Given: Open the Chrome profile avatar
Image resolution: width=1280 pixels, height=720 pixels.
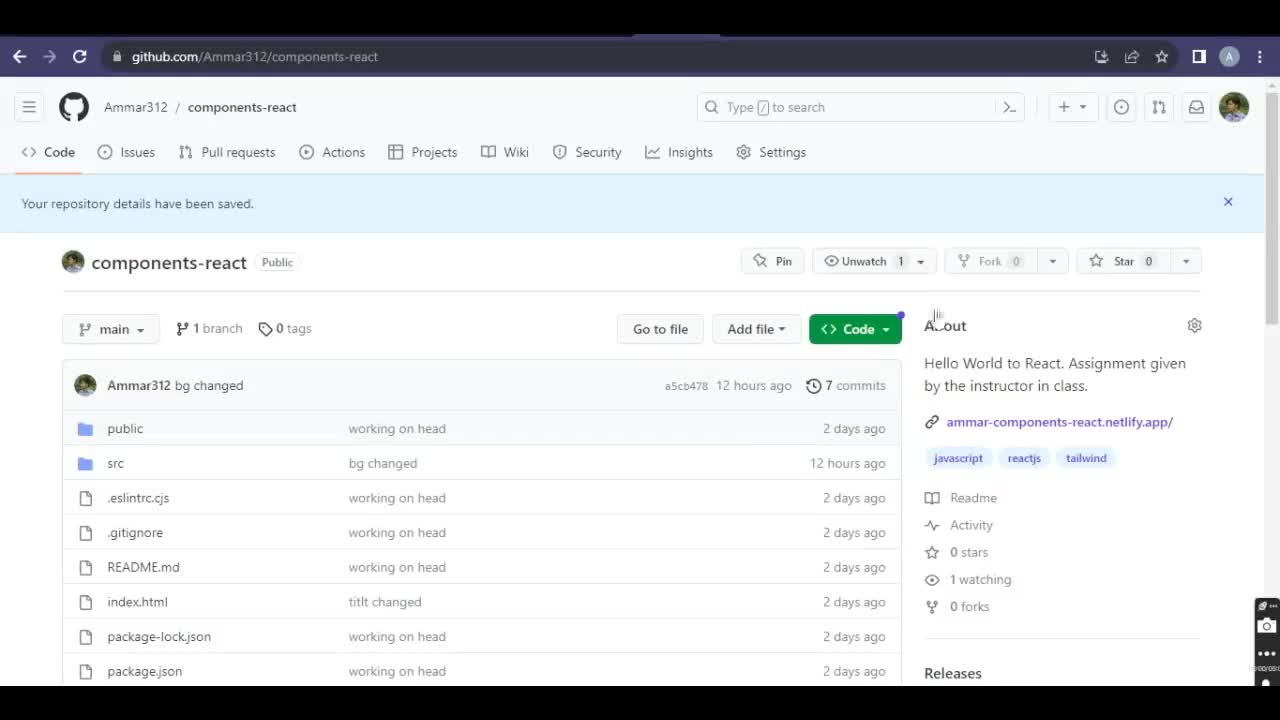Looking at the screenshot, I should click(1230, 57).
